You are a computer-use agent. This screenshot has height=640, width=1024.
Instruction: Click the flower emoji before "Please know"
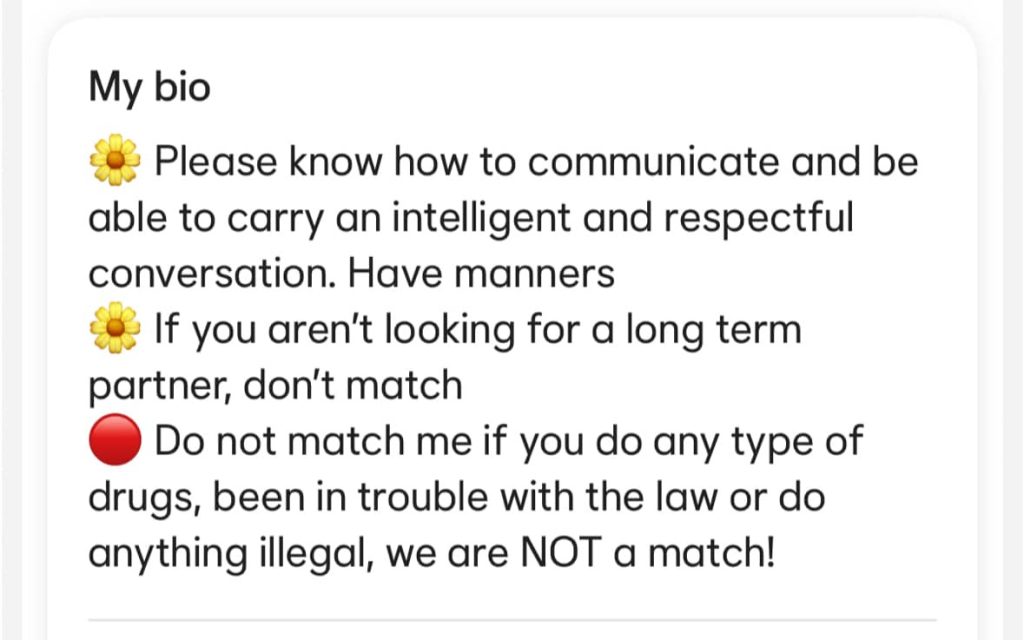(116, 162)
